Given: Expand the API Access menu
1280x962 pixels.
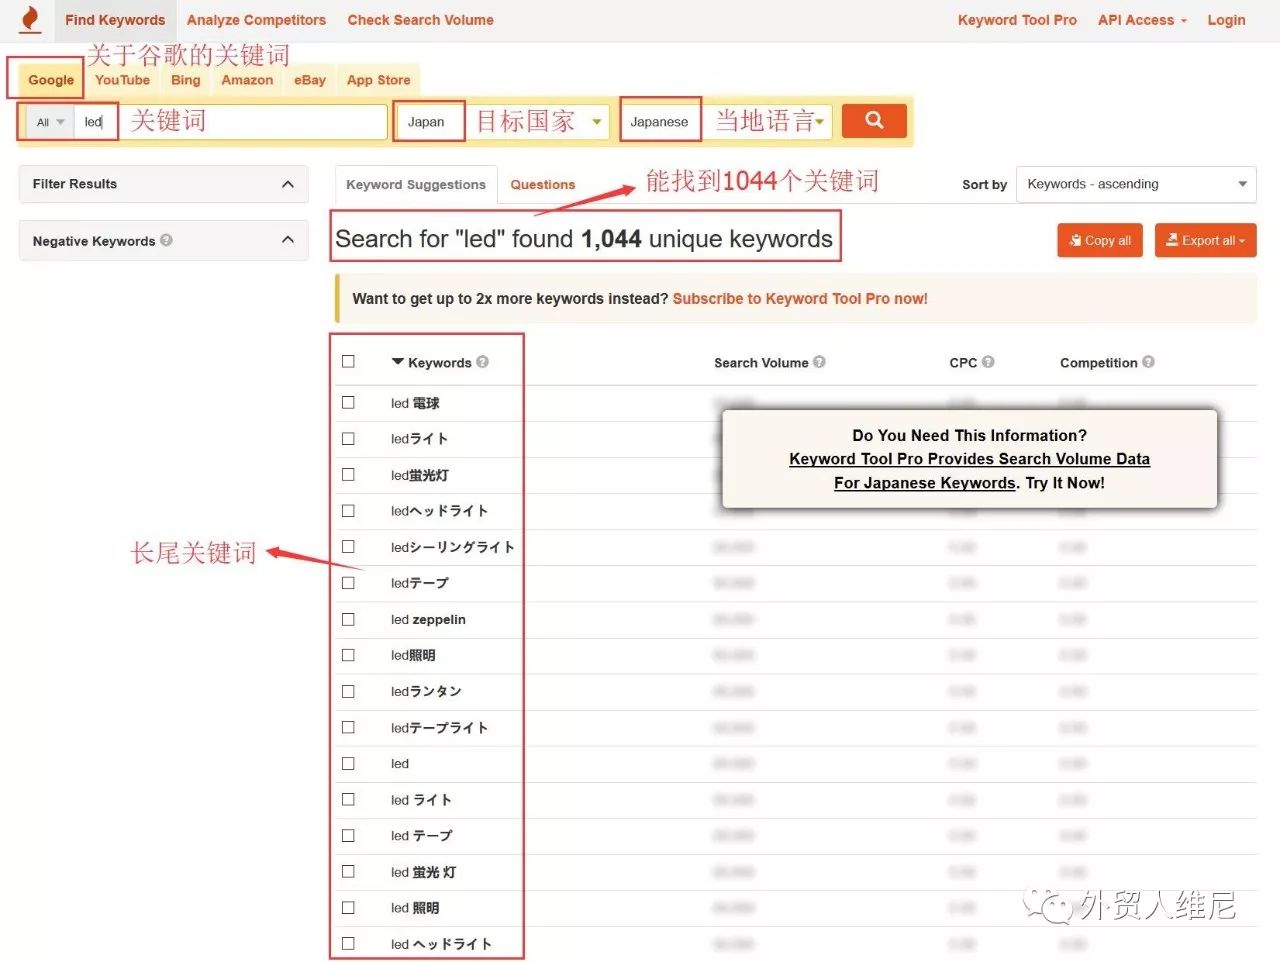Looking at the screenshot, I should pos(1142,20).
